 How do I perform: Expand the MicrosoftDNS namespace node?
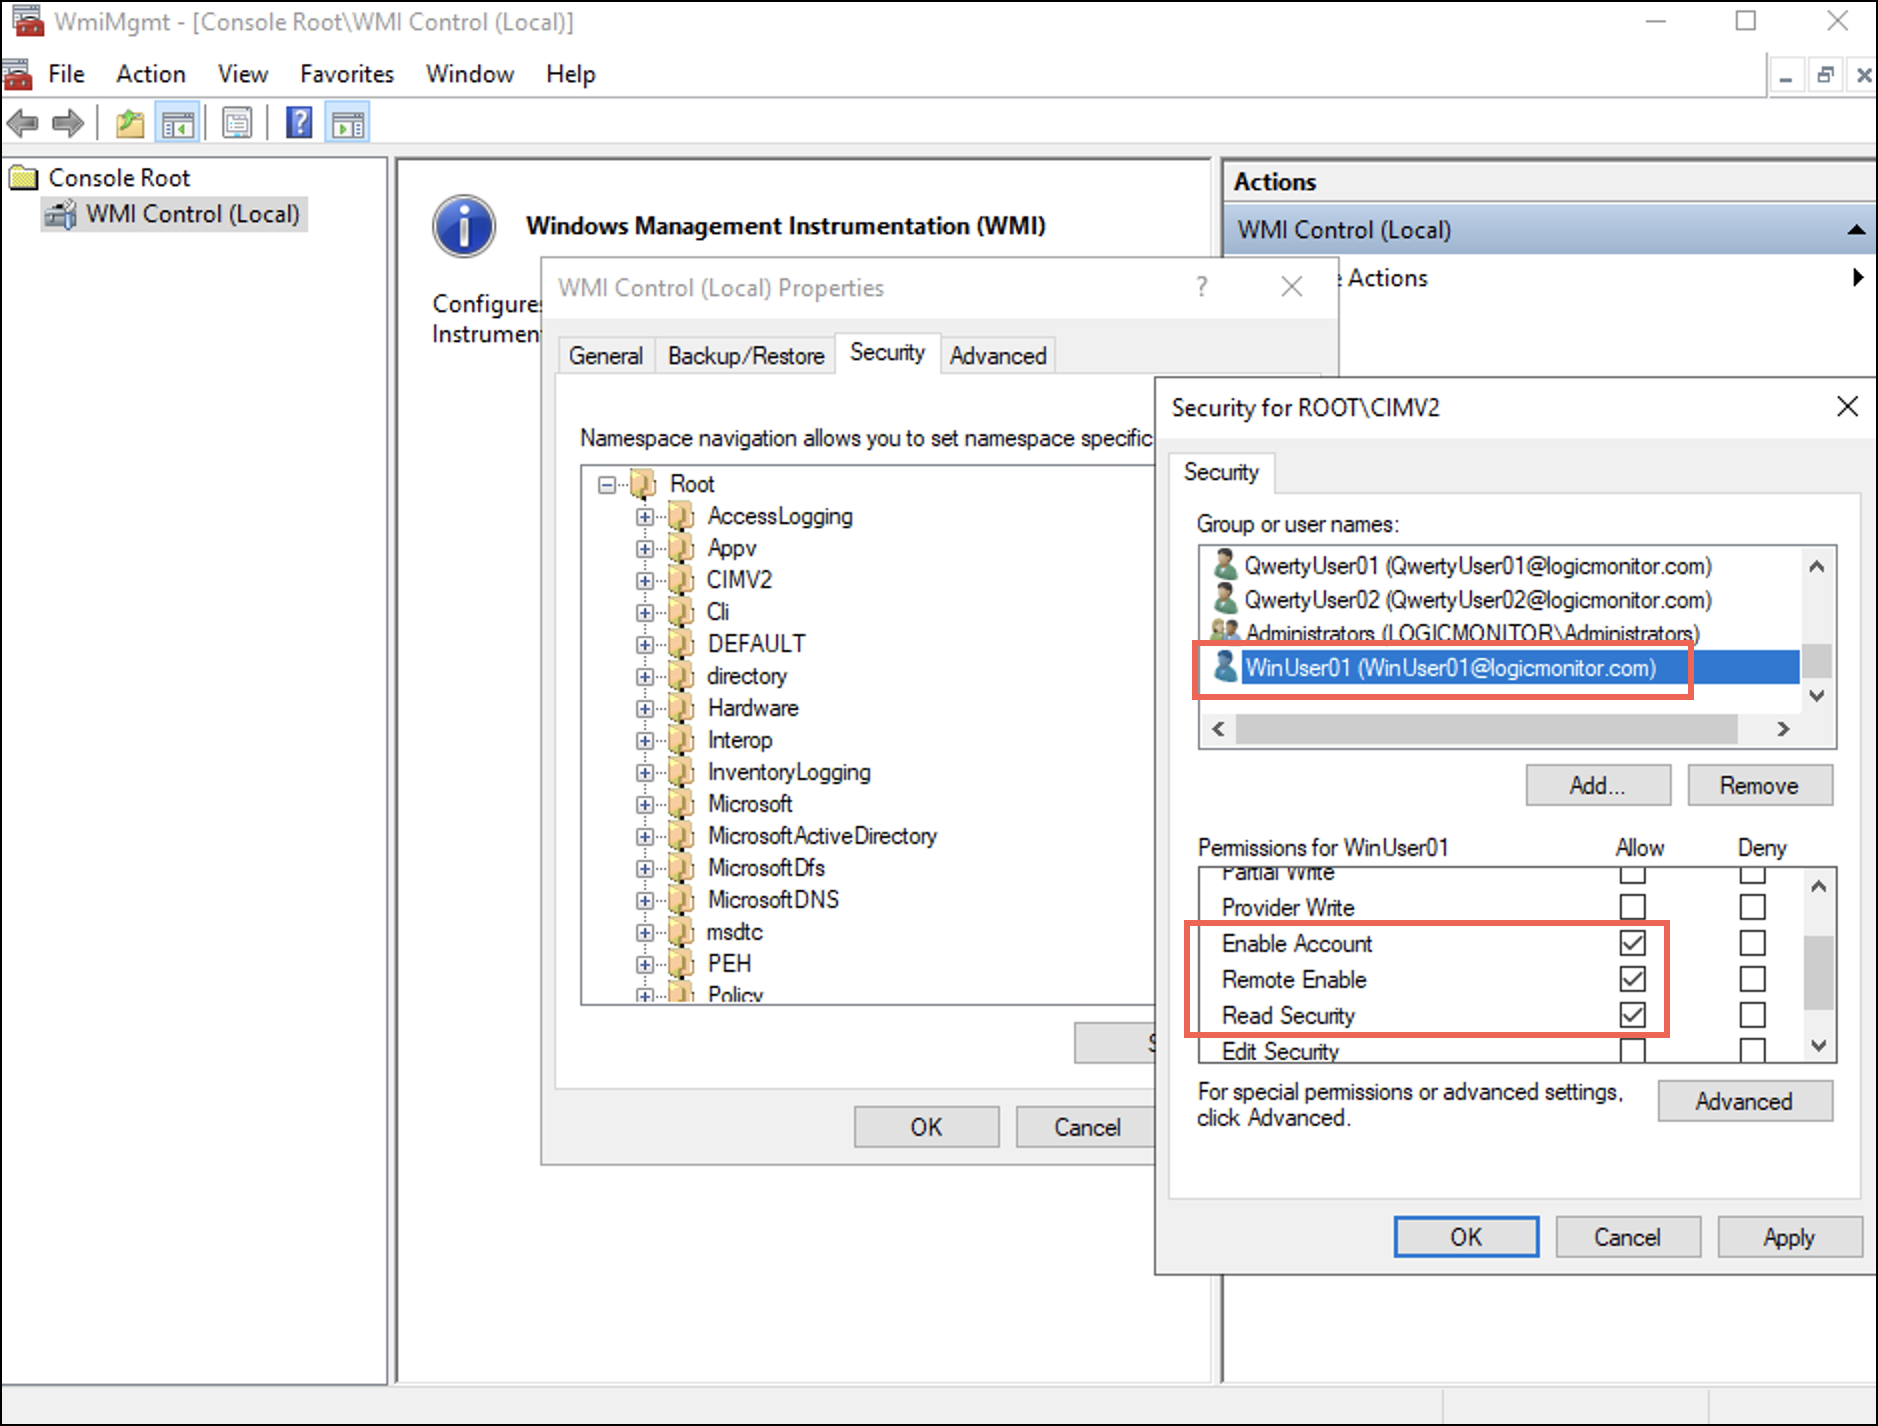[645, 901]
